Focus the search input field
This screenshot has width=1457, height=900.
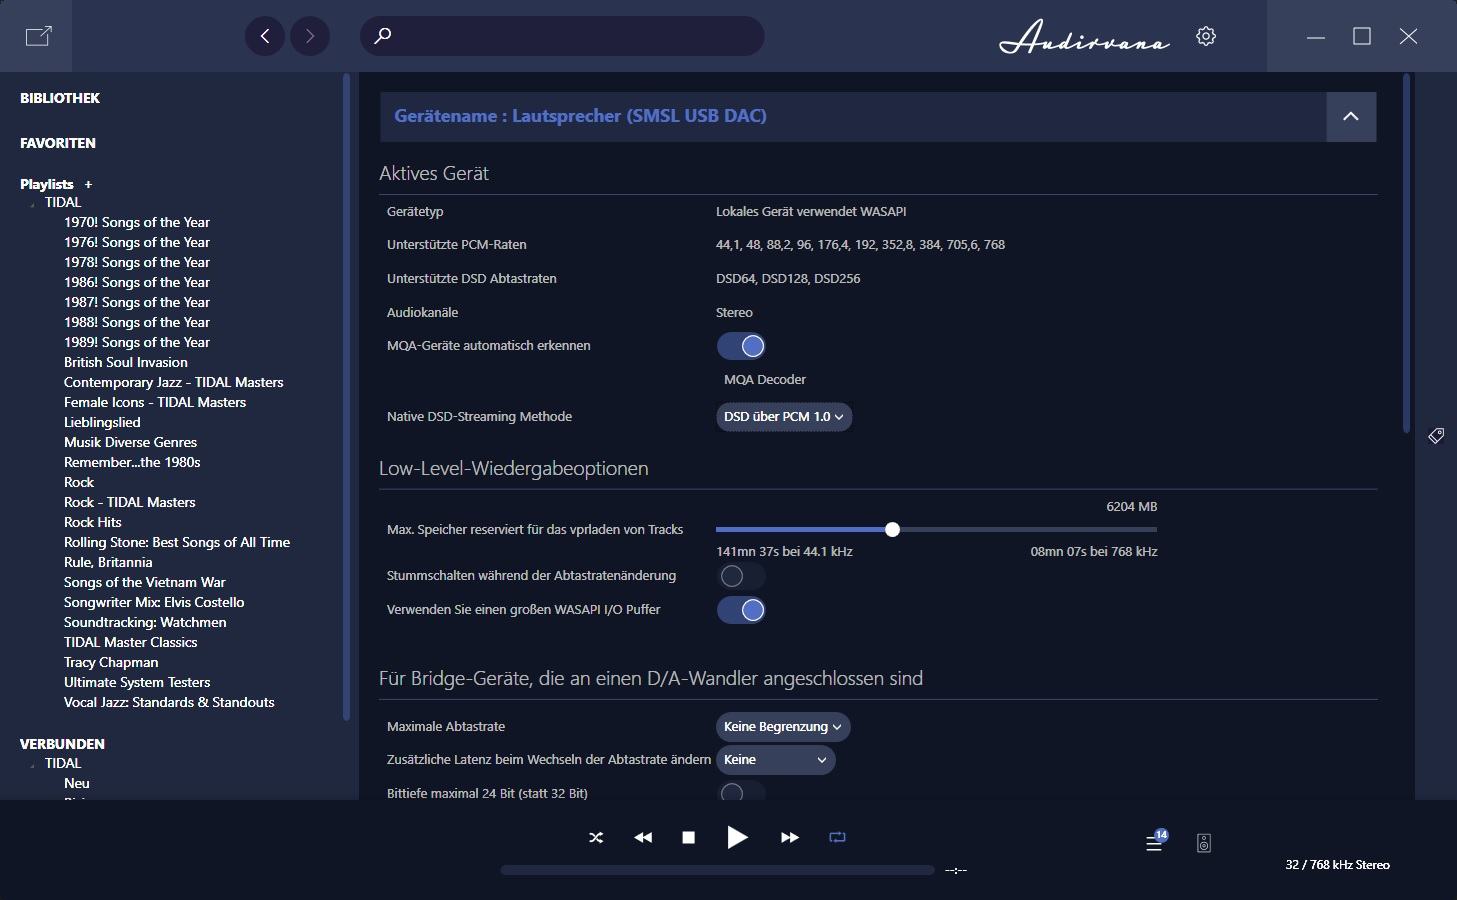tap(562, 36)
